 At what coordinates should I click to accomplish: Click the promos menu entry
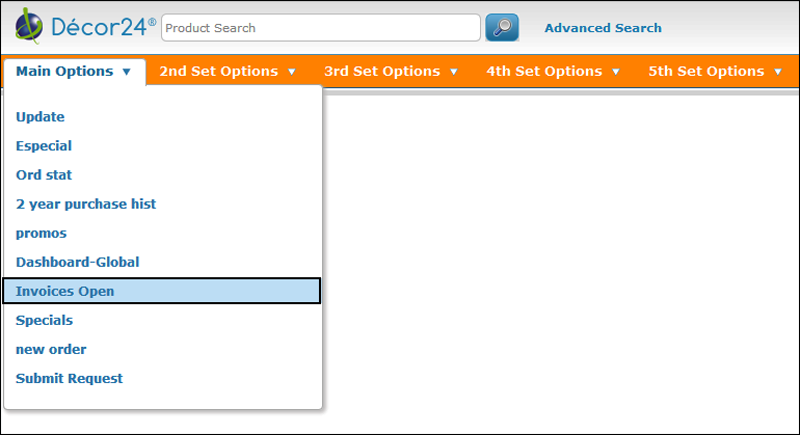[41, 233]
